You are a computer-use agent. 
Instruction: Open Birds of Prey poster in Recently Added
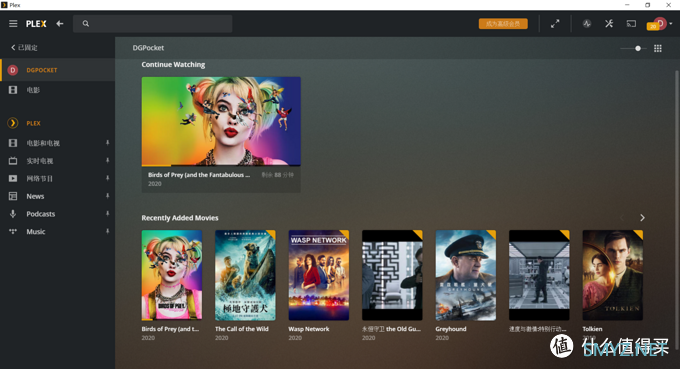pos(172,275)
